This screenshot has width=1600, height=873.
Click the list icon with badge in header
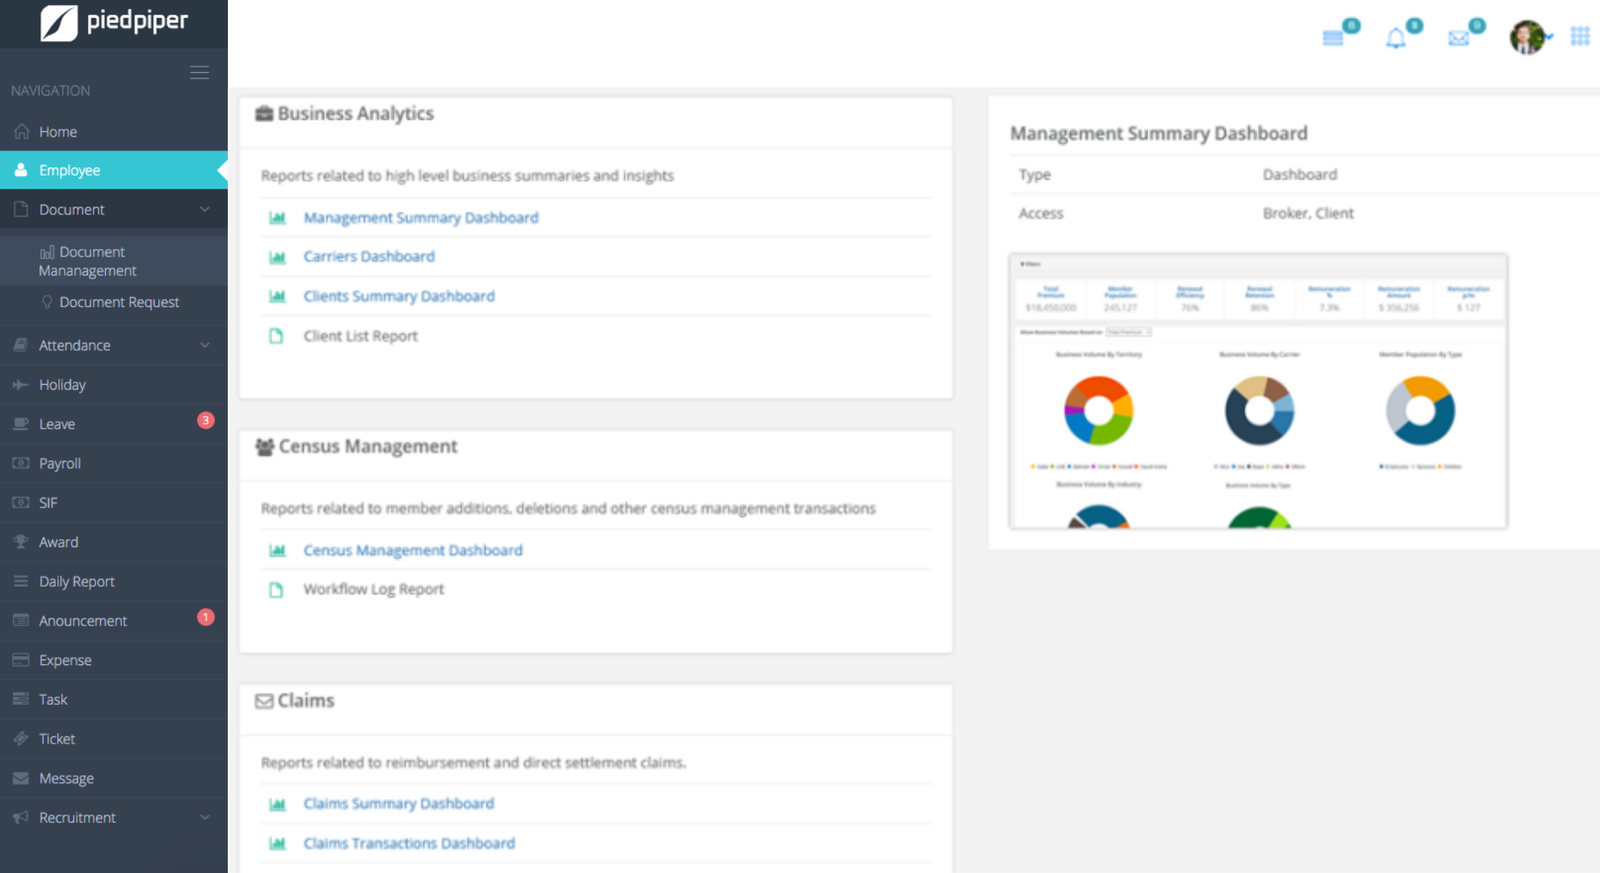pos(1333,39)
